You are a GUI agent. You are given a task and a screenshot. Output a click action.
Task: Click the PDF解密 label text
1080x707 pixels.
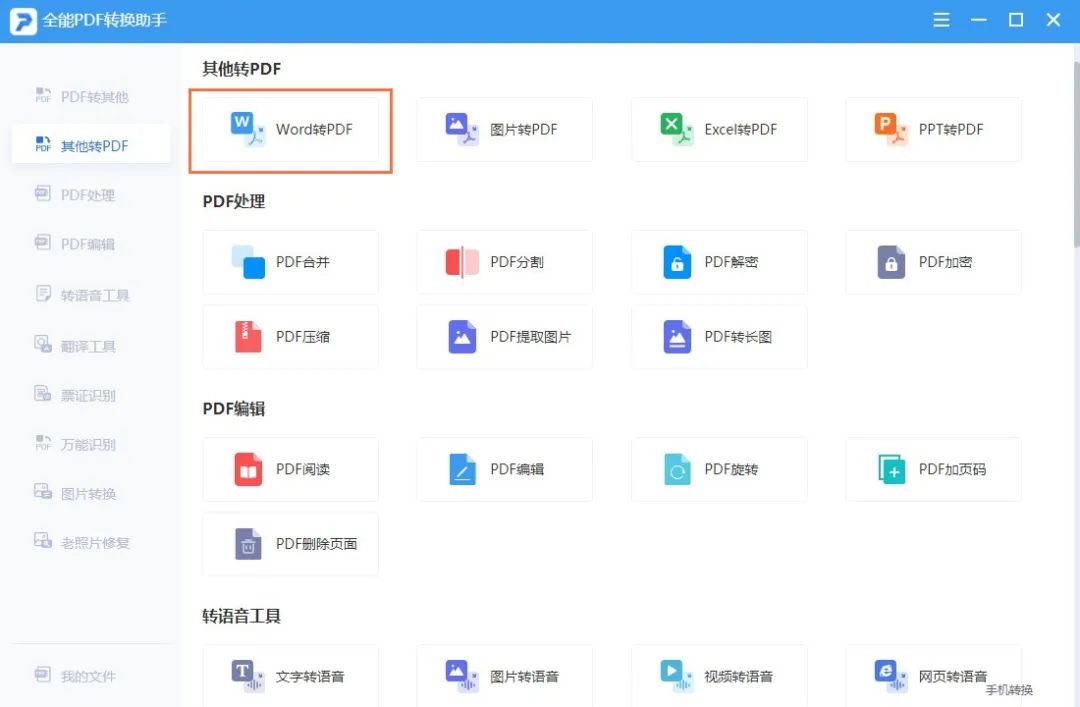click(x=731, y=262)
